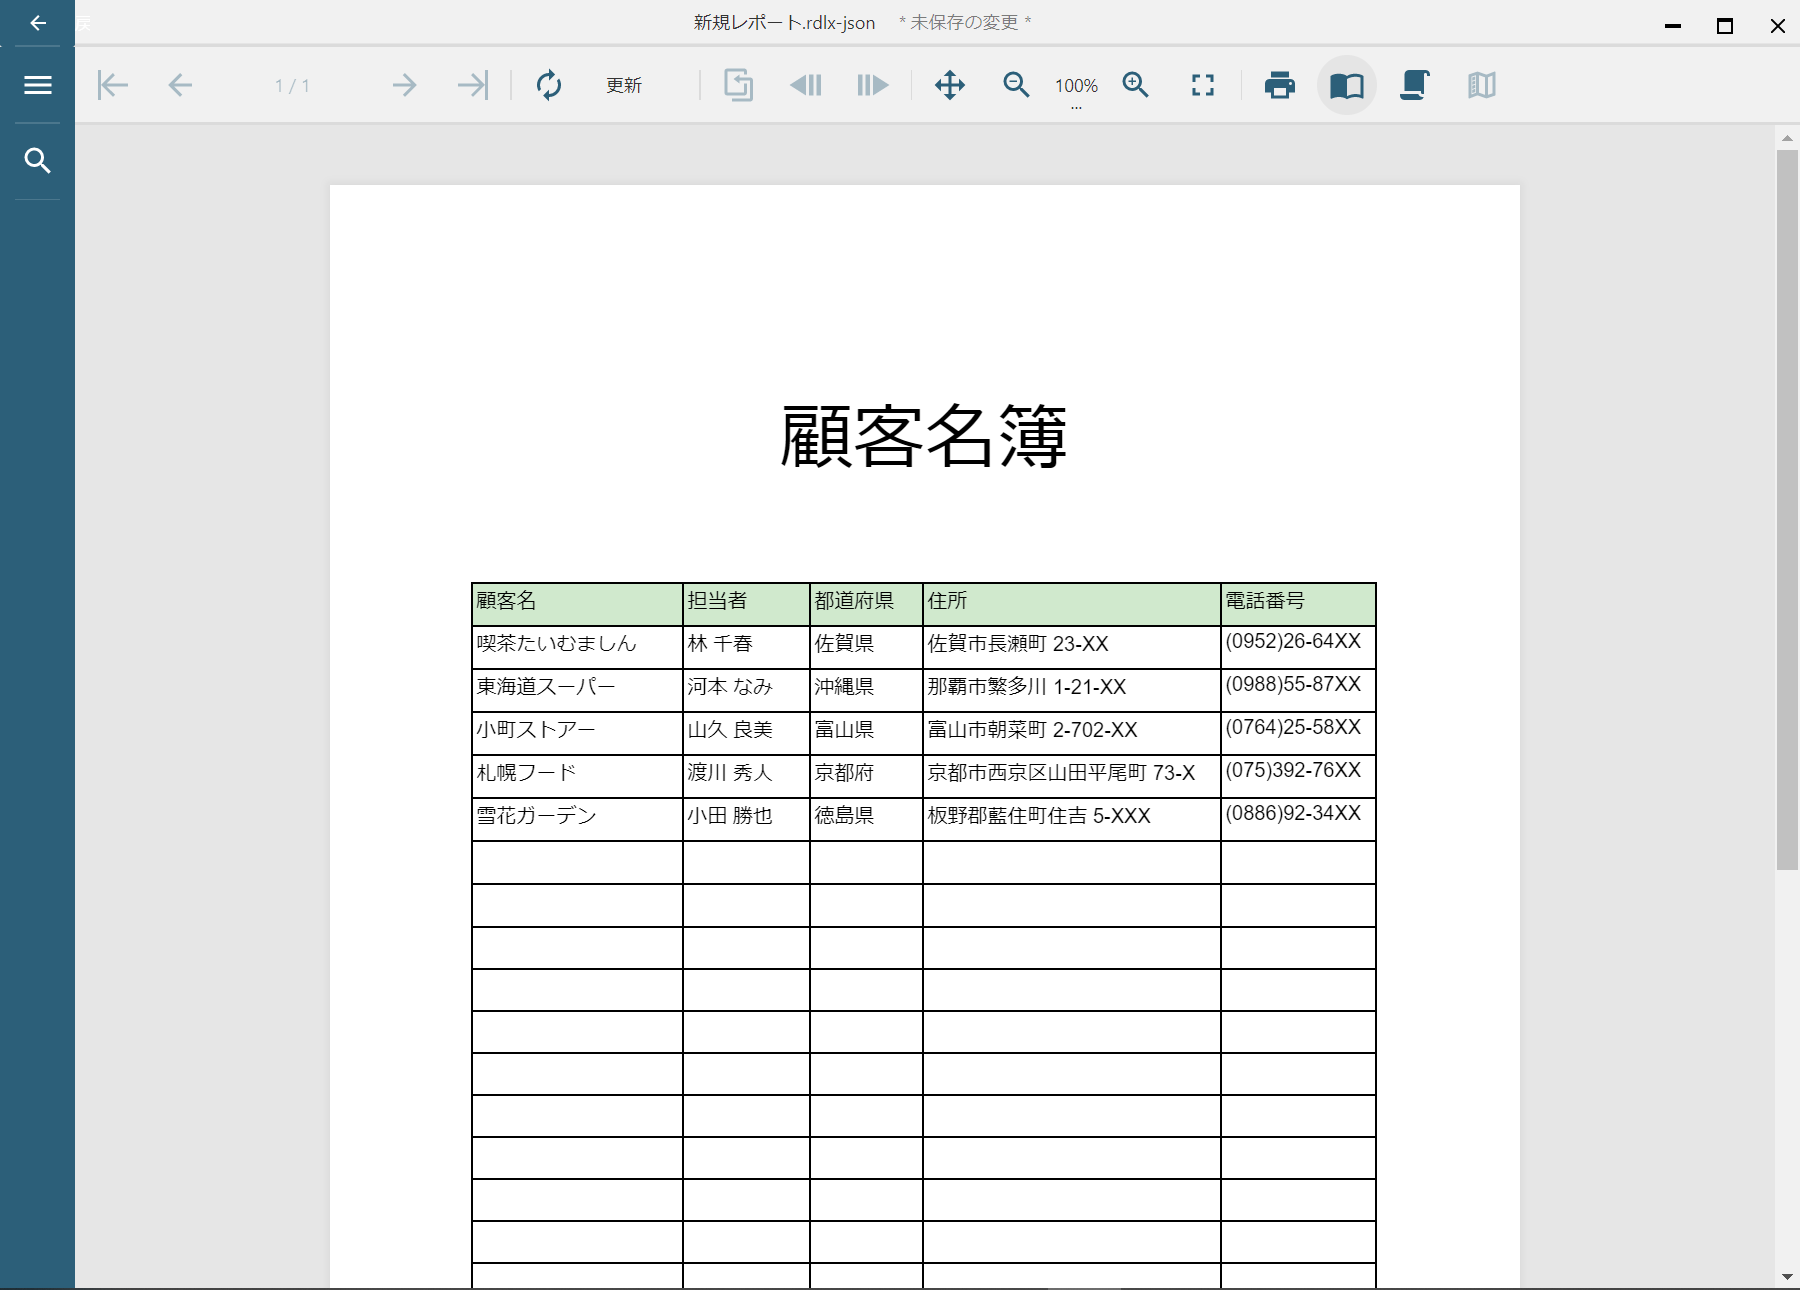
Task: Go to the next page
Action: click(x=404, y=85)
